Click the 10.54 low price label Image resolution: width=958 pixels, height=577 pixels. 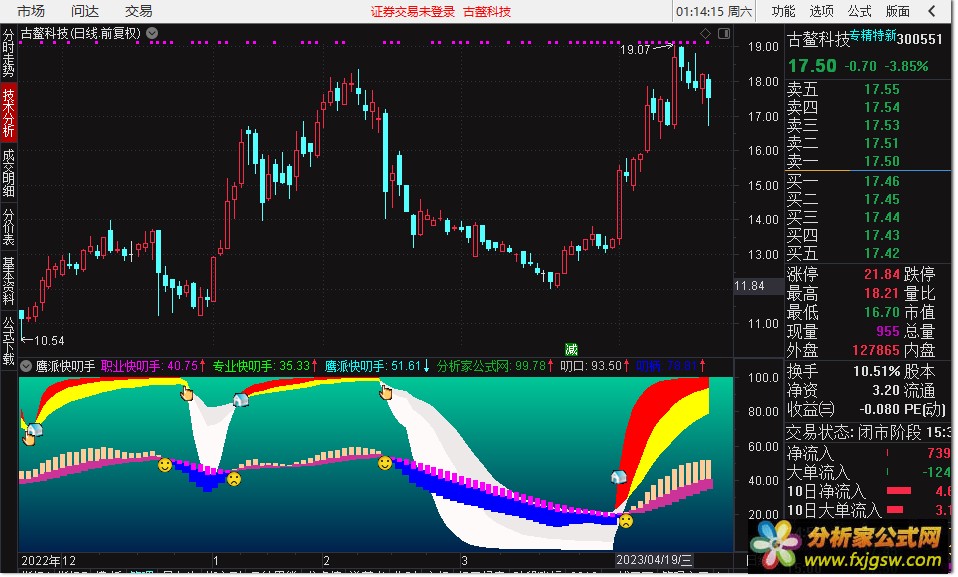[49, 340]
